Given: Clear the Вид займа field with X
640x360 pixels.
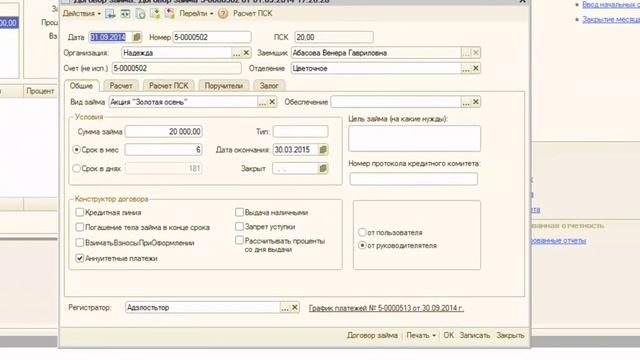Looking at the screenshot, I should click(272, 102).
